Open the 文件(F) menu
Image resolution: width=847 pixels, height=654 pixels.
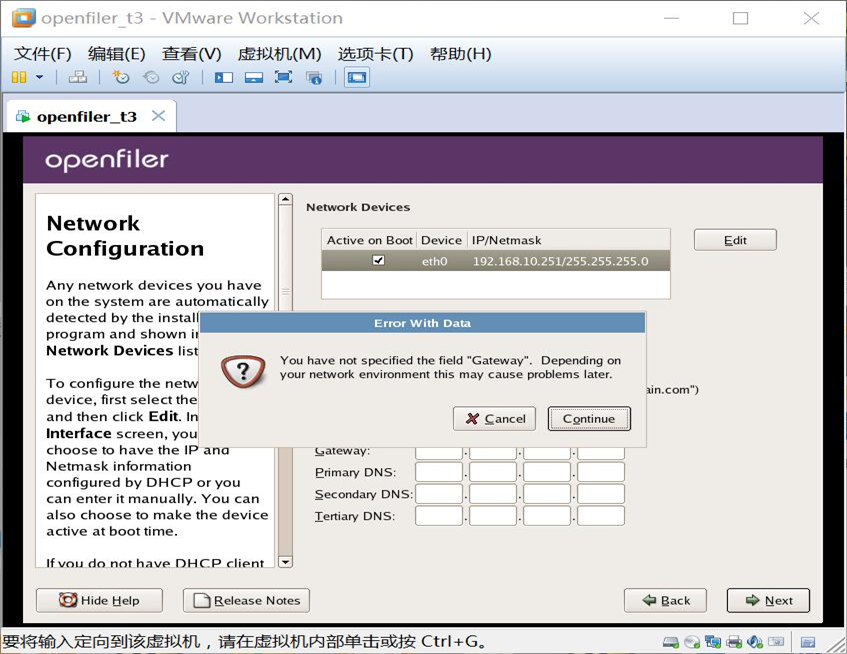[42, 53]
